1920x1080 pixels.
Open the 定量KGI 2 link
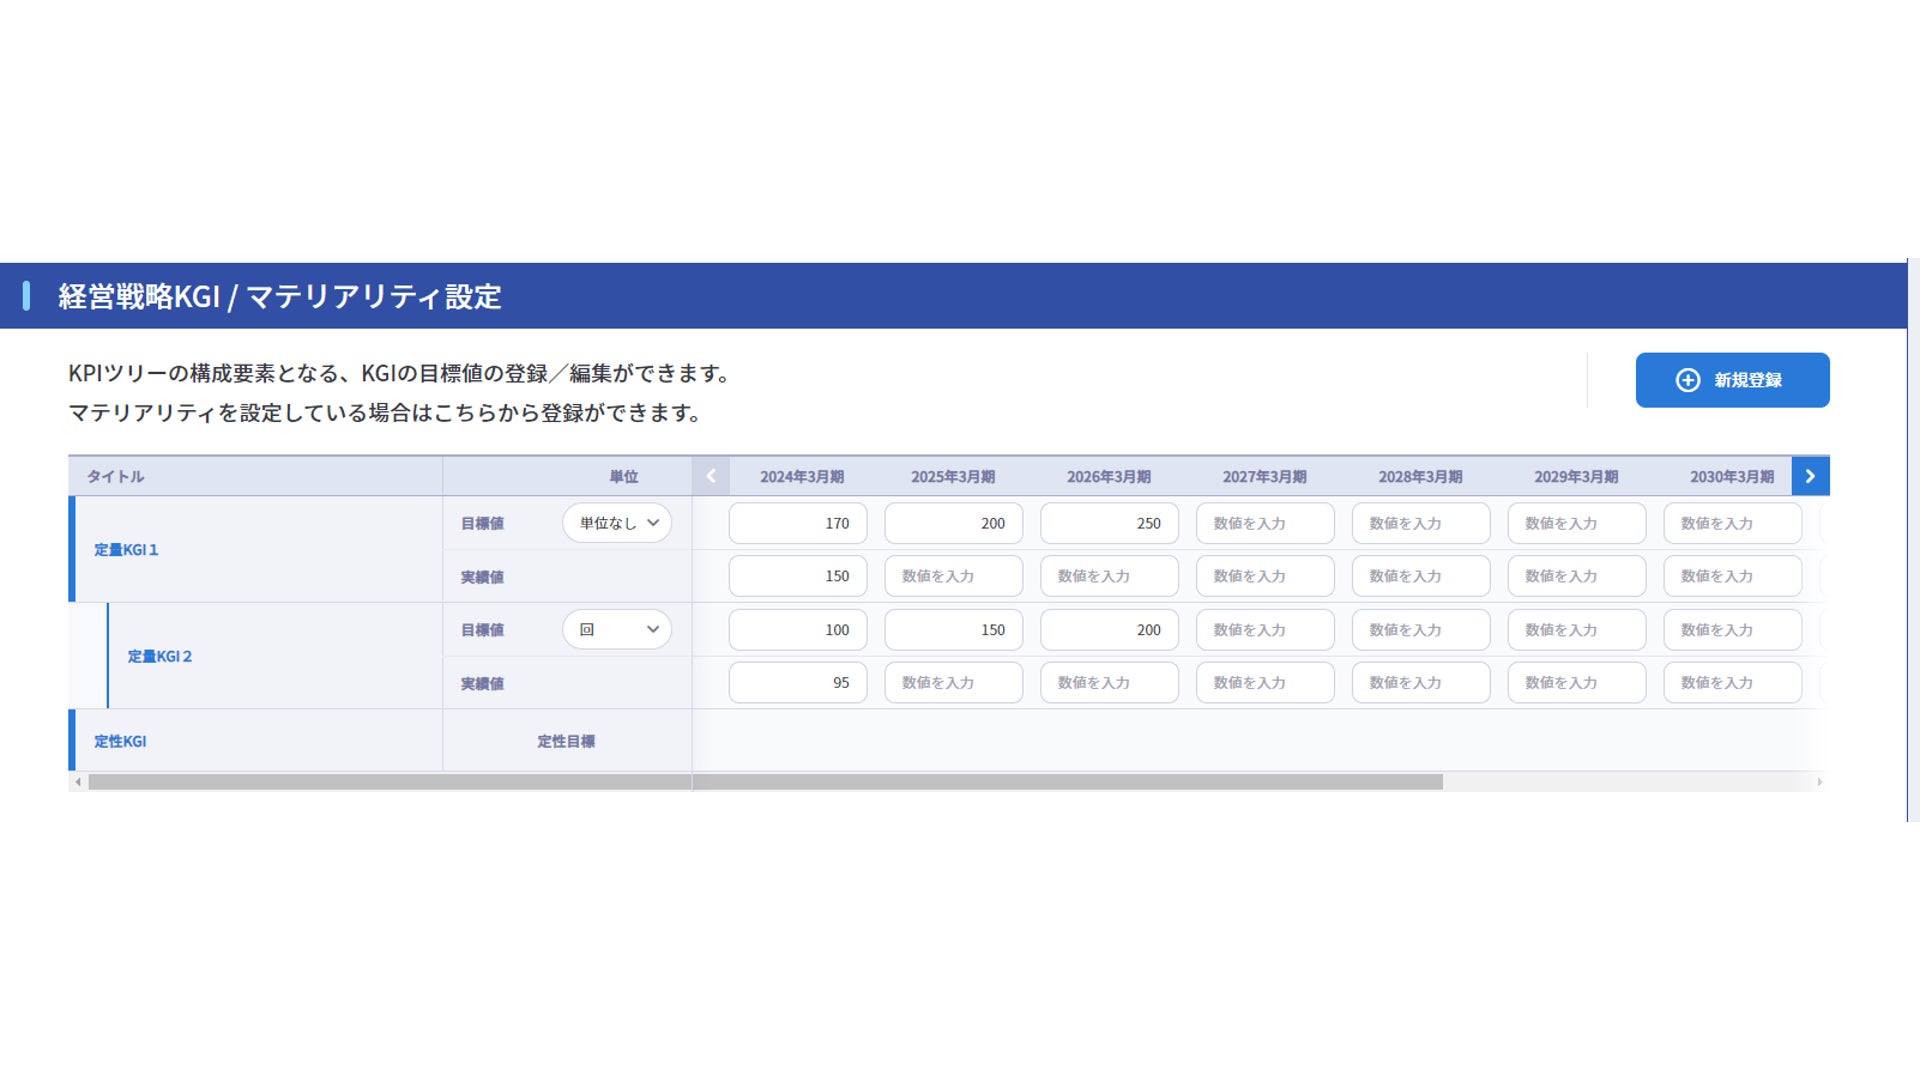160,657
